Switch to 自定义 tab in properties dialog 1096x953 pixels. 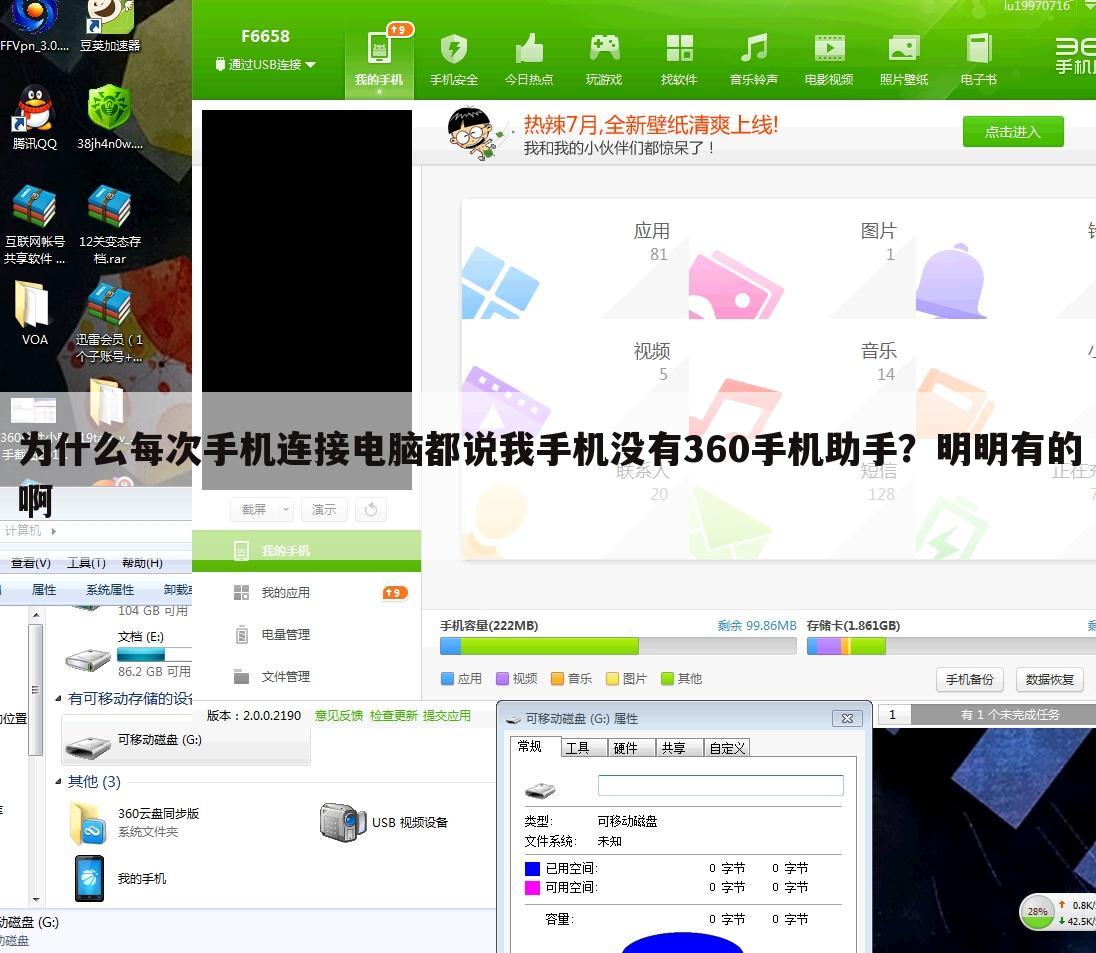(727, 748)
